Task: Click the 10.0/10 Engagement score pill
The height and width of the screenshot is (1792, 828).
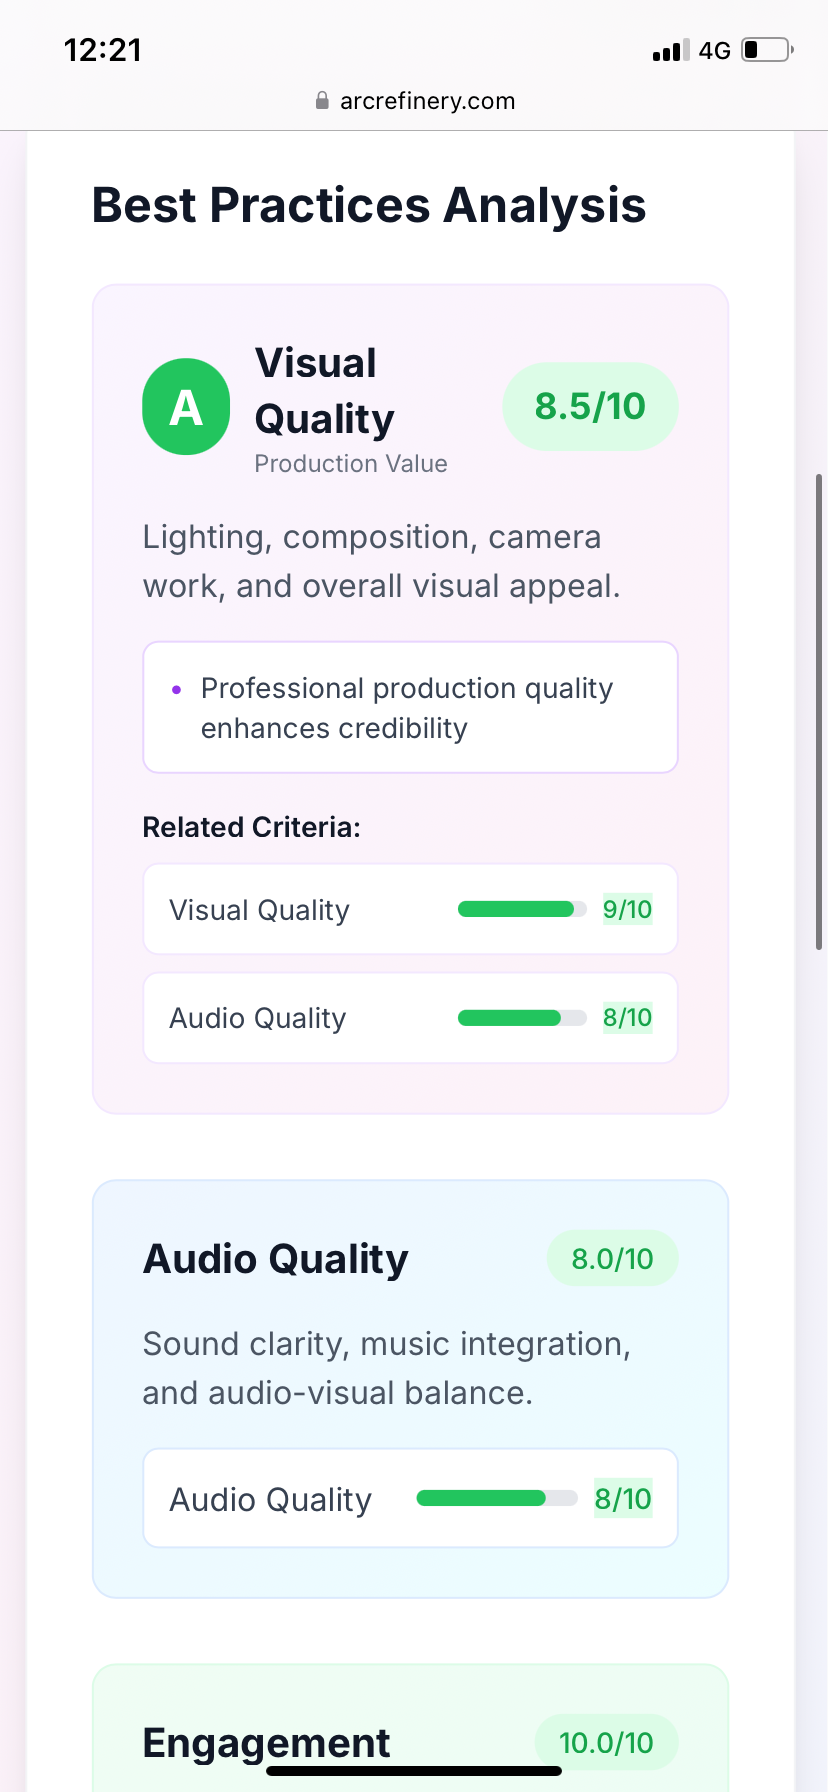Action: tap(606, 1742)
